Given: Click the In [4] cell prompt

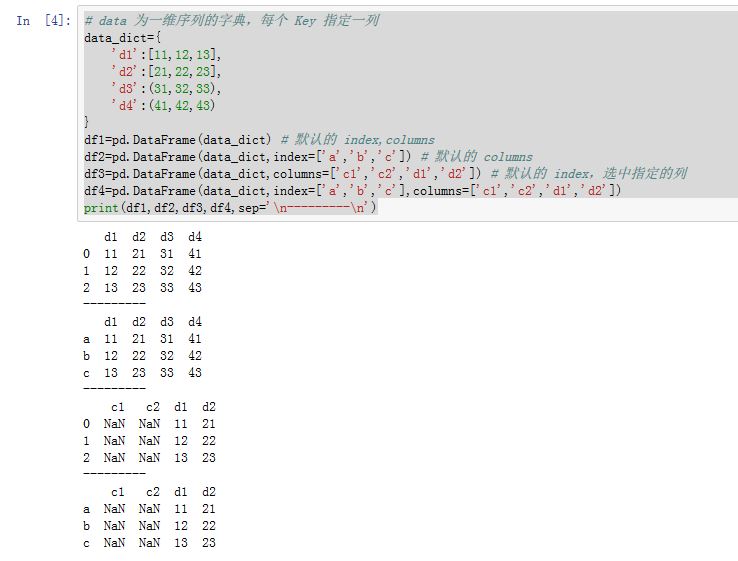Looking at the screenshot, I should tap(43, 21).
